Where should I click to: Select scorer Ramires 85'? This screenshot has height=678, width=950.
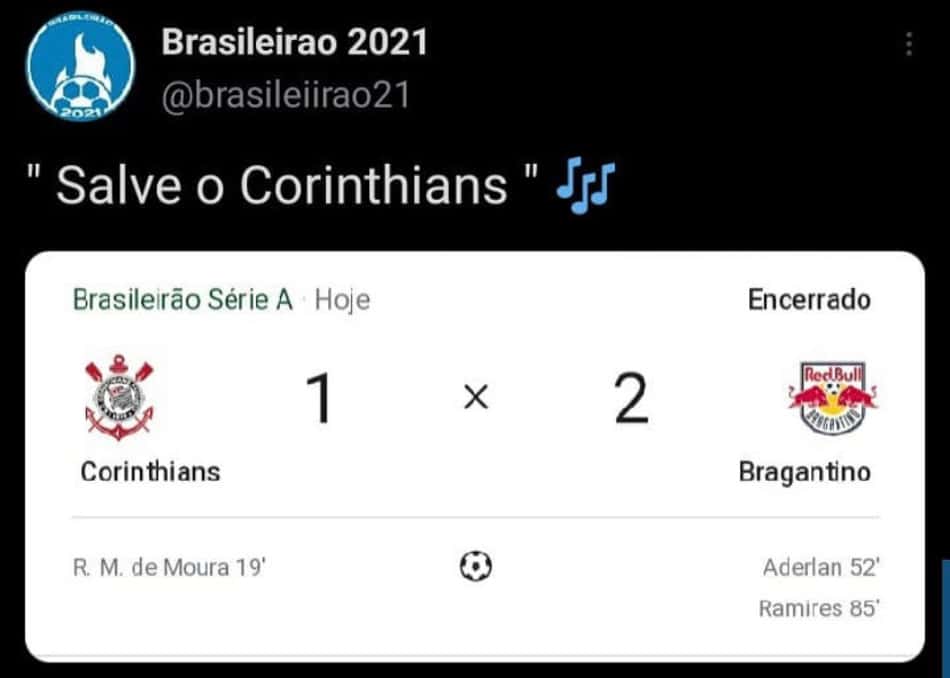(x=819, y=608)
